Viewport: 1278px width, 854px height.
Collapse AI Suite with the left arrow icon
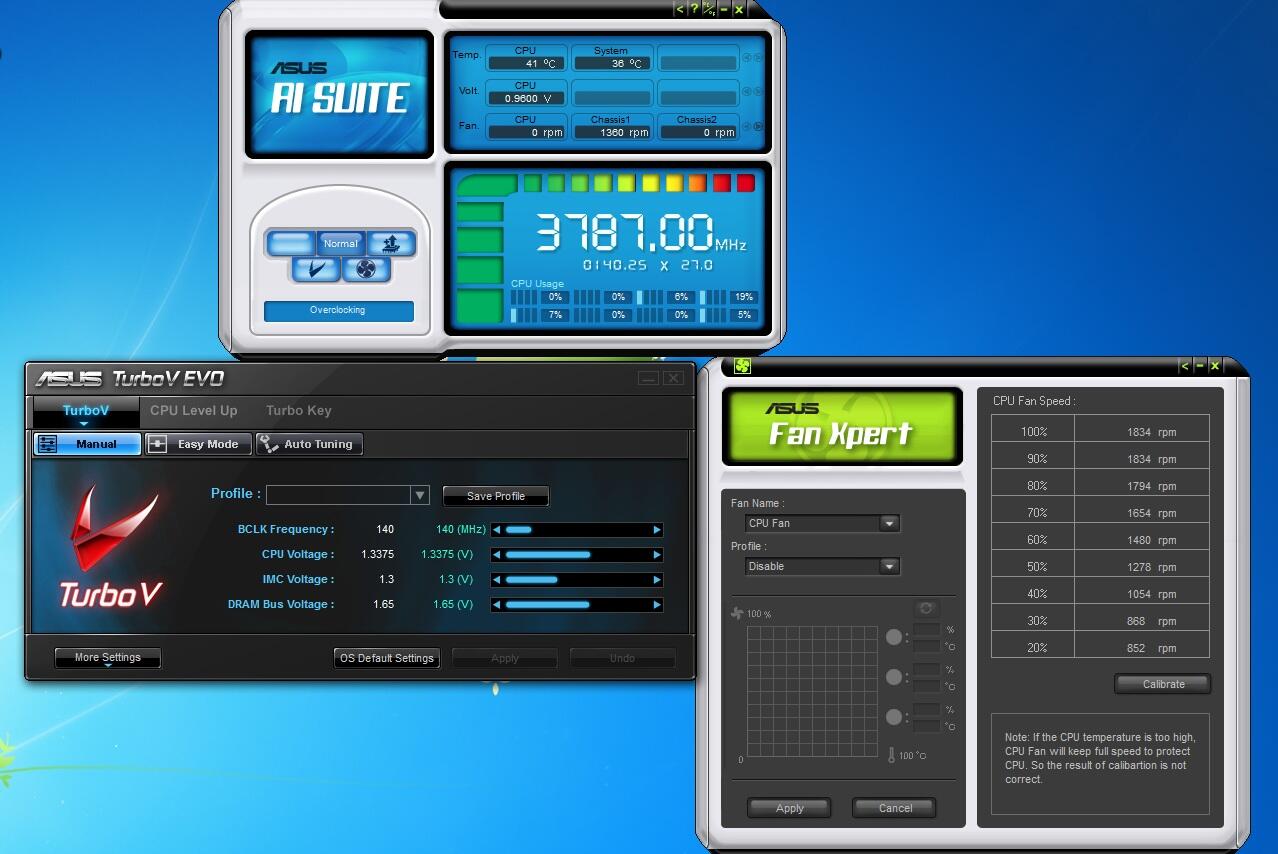coord(680,9)
